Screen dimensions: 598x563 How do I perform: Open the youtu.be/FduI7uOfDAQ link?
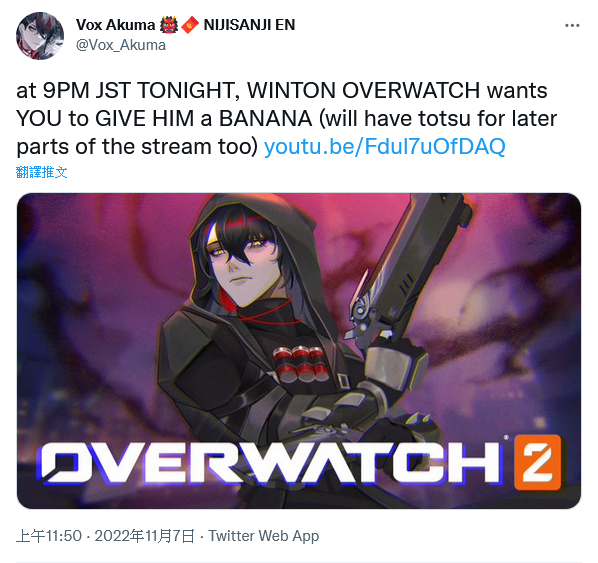(384, 146)
